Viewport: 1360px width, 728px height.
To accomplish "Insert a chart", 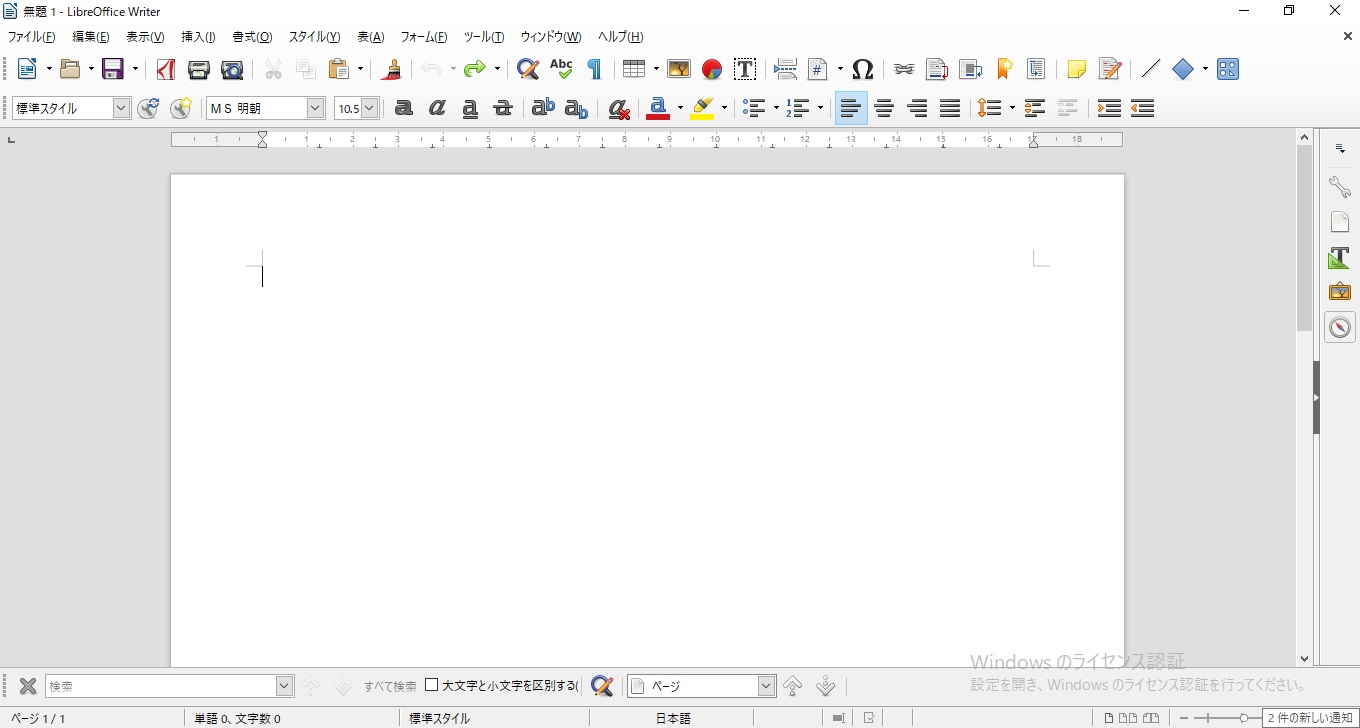I will pyautogui.click(x=712, y=69).
